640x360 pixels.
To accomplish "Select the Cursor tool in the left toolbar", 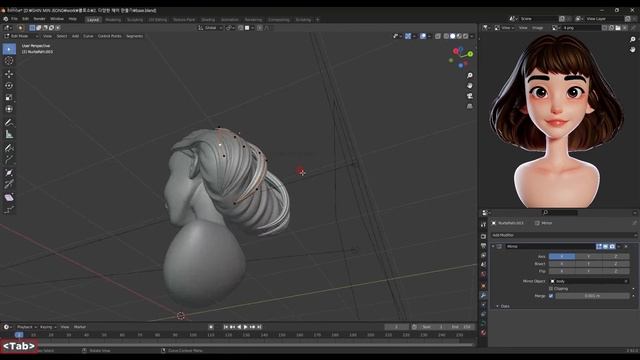I will (9, 61).
